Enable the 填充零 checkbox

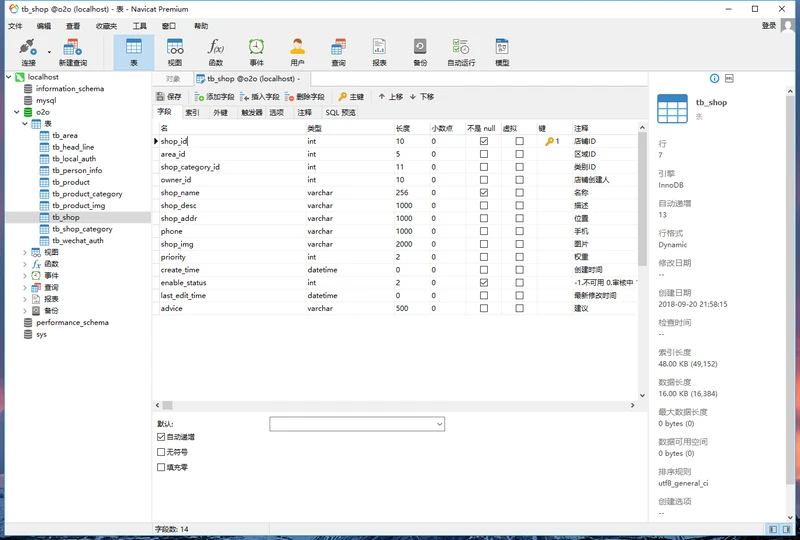(162, 467)
